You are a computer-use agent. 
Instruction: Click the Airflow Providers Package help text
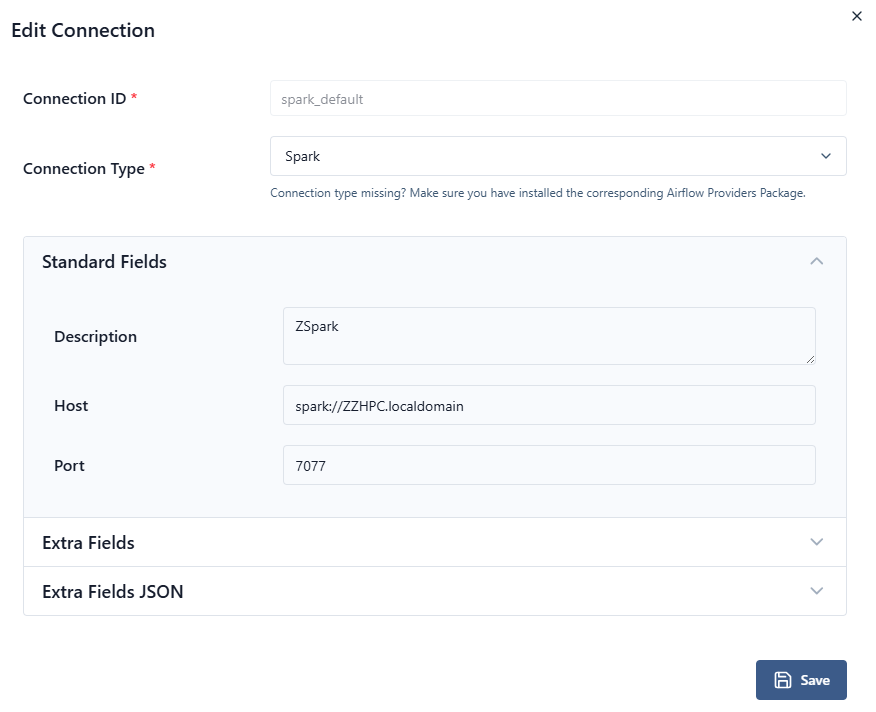coord(538,194)
